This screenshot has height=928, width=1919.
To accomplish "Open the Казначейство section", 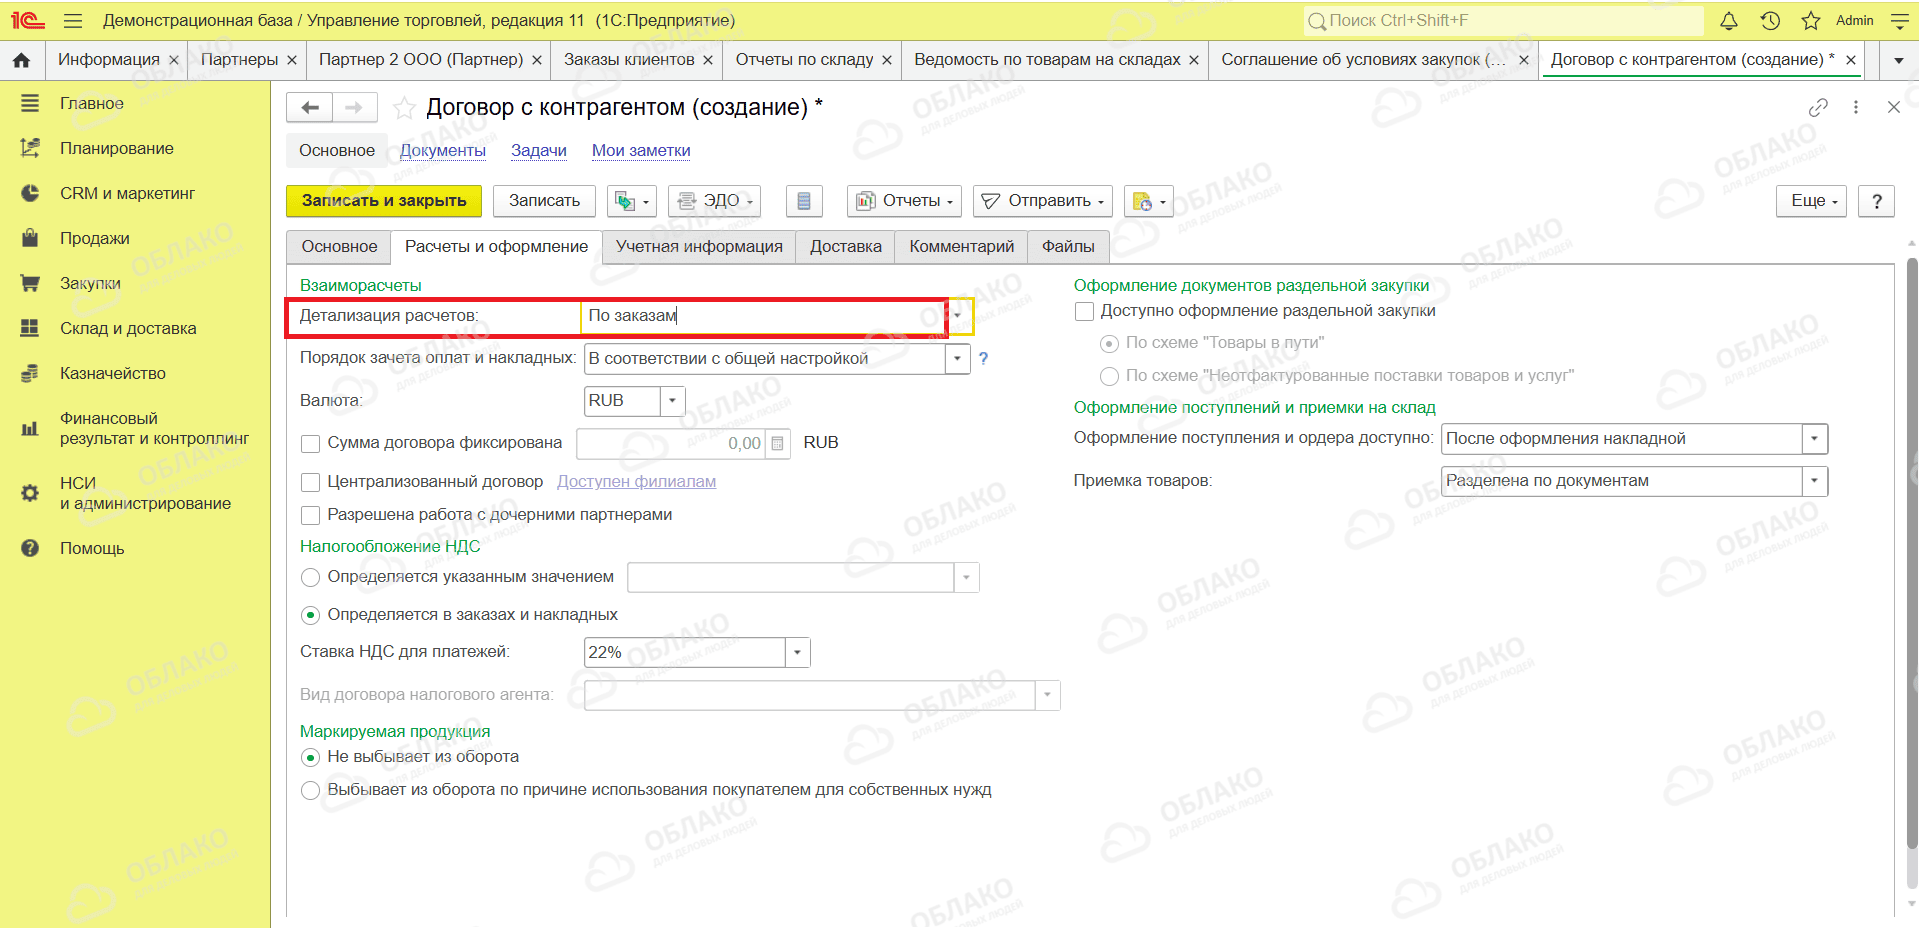I will [x=113, y=373].
